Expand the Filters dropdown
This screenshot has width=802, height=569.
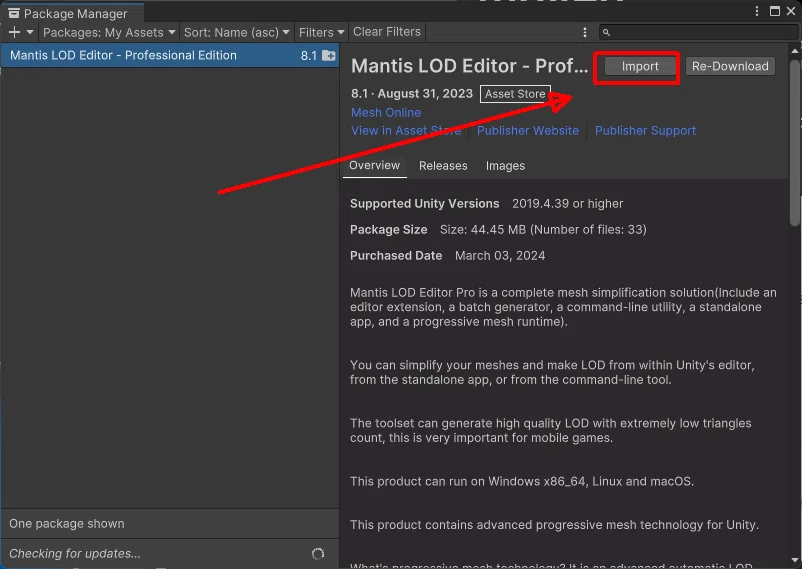click(x=321, y=32)
